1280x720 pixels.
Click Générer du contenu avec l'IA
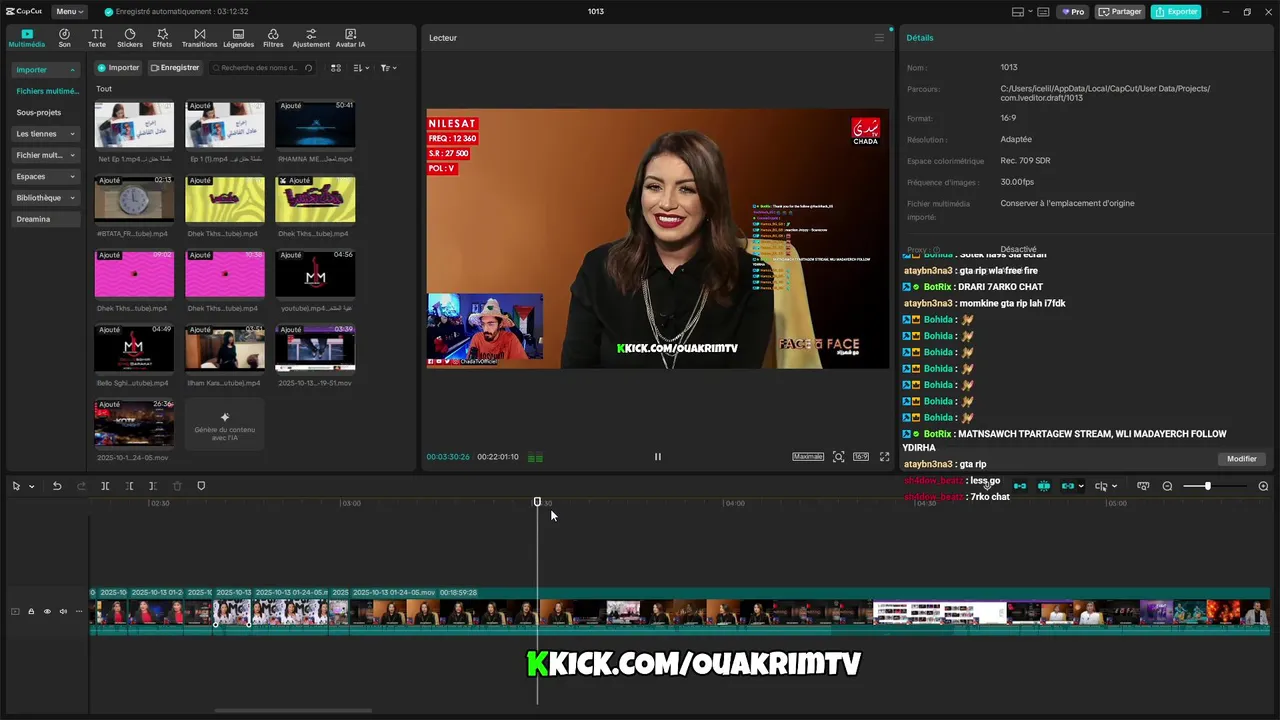[225, 424]
